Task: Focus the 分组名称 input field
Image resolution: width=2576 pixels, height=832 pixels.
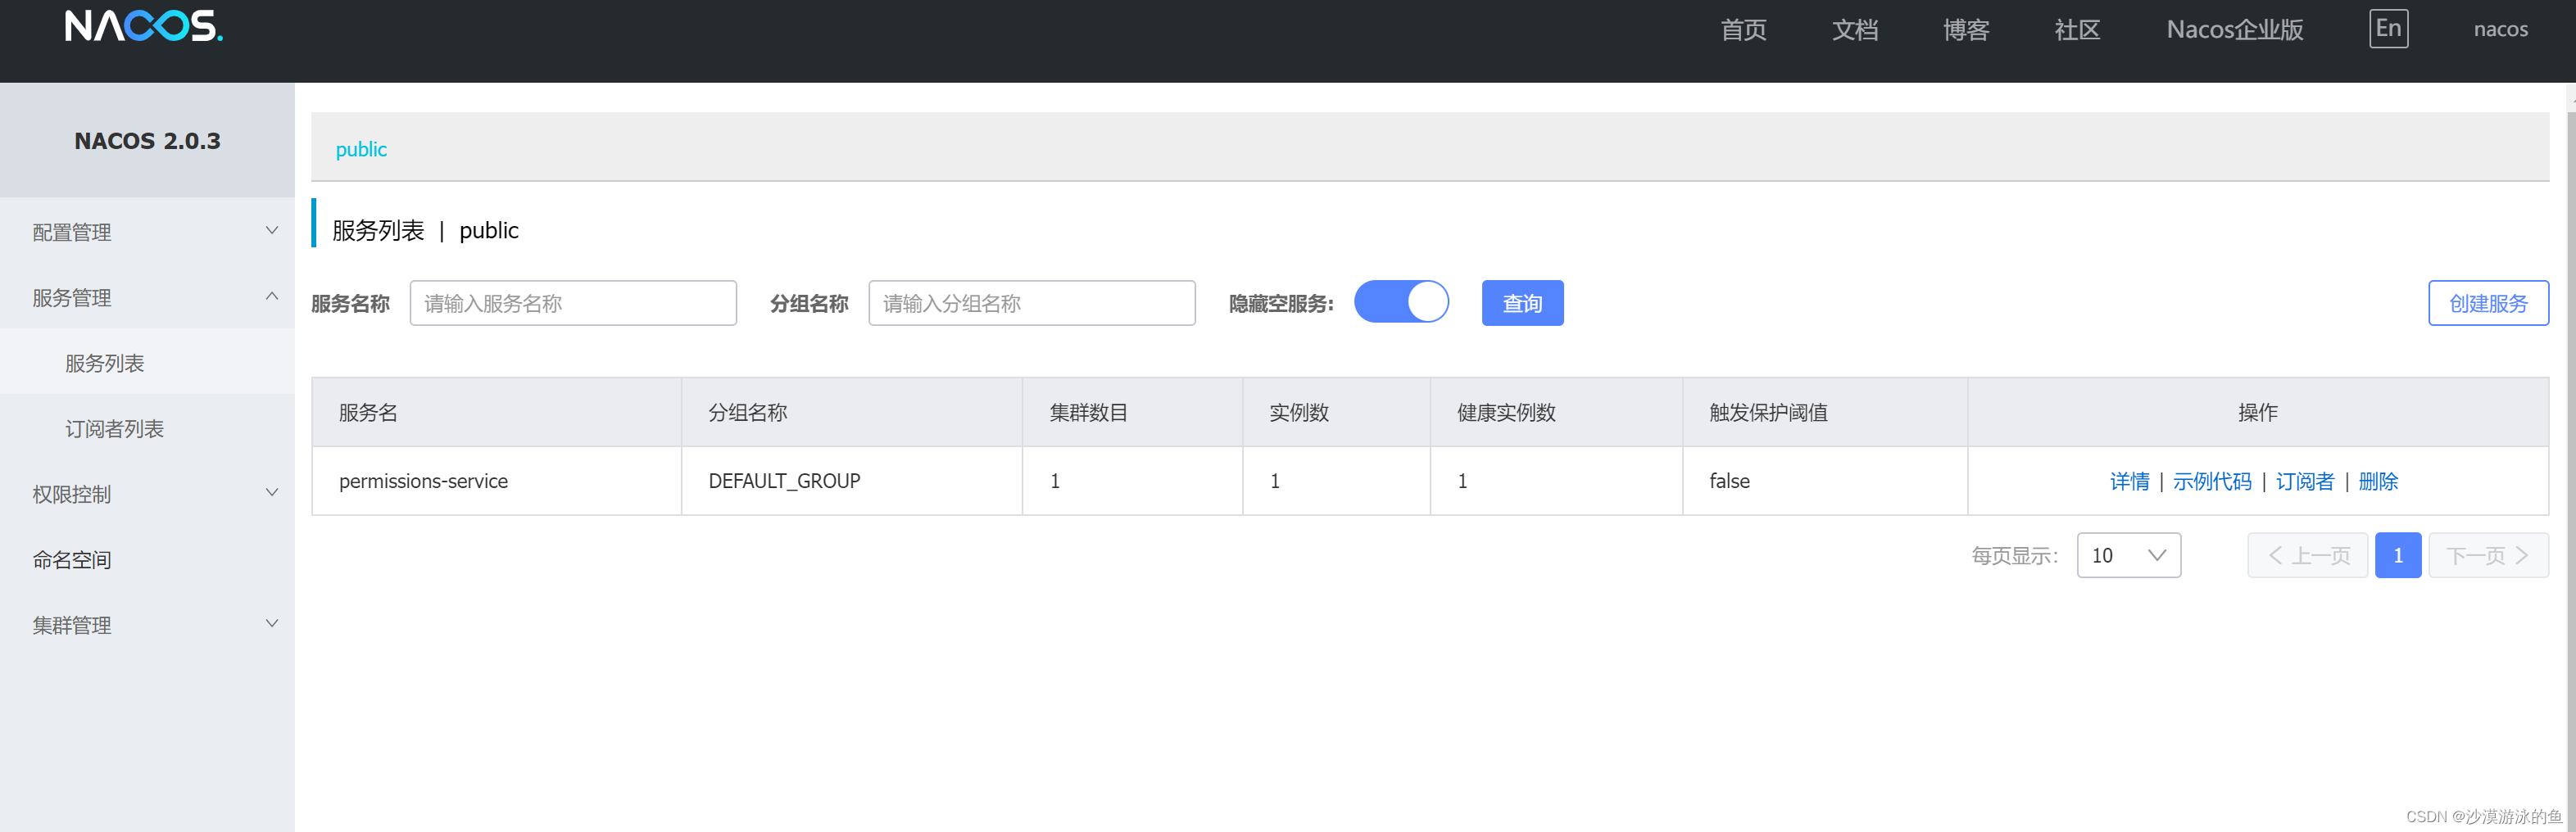Action: pos(1032,303)
